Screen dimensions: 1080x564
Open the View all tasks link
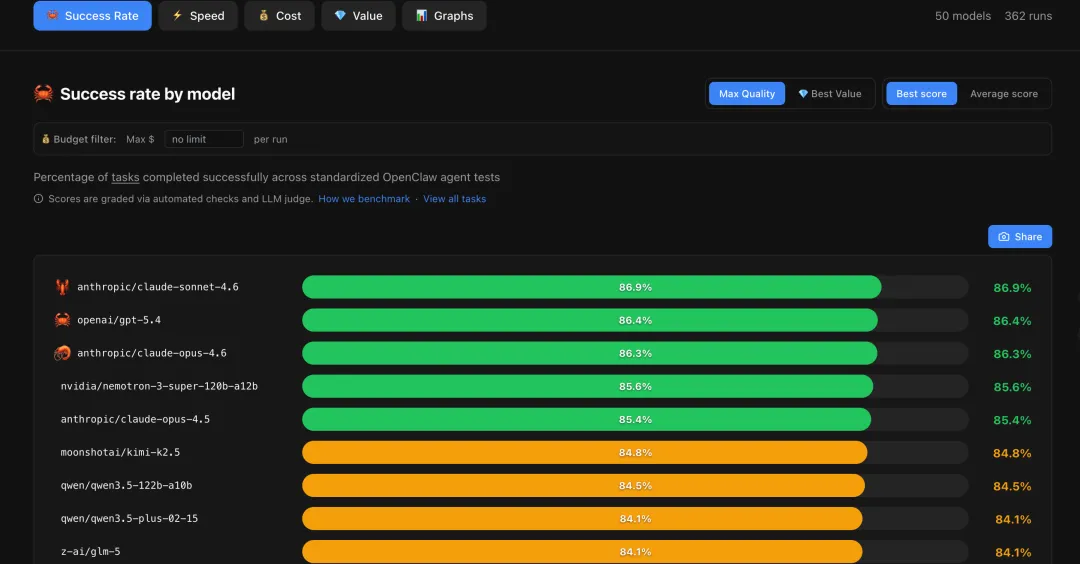click(x=455, y=198)
